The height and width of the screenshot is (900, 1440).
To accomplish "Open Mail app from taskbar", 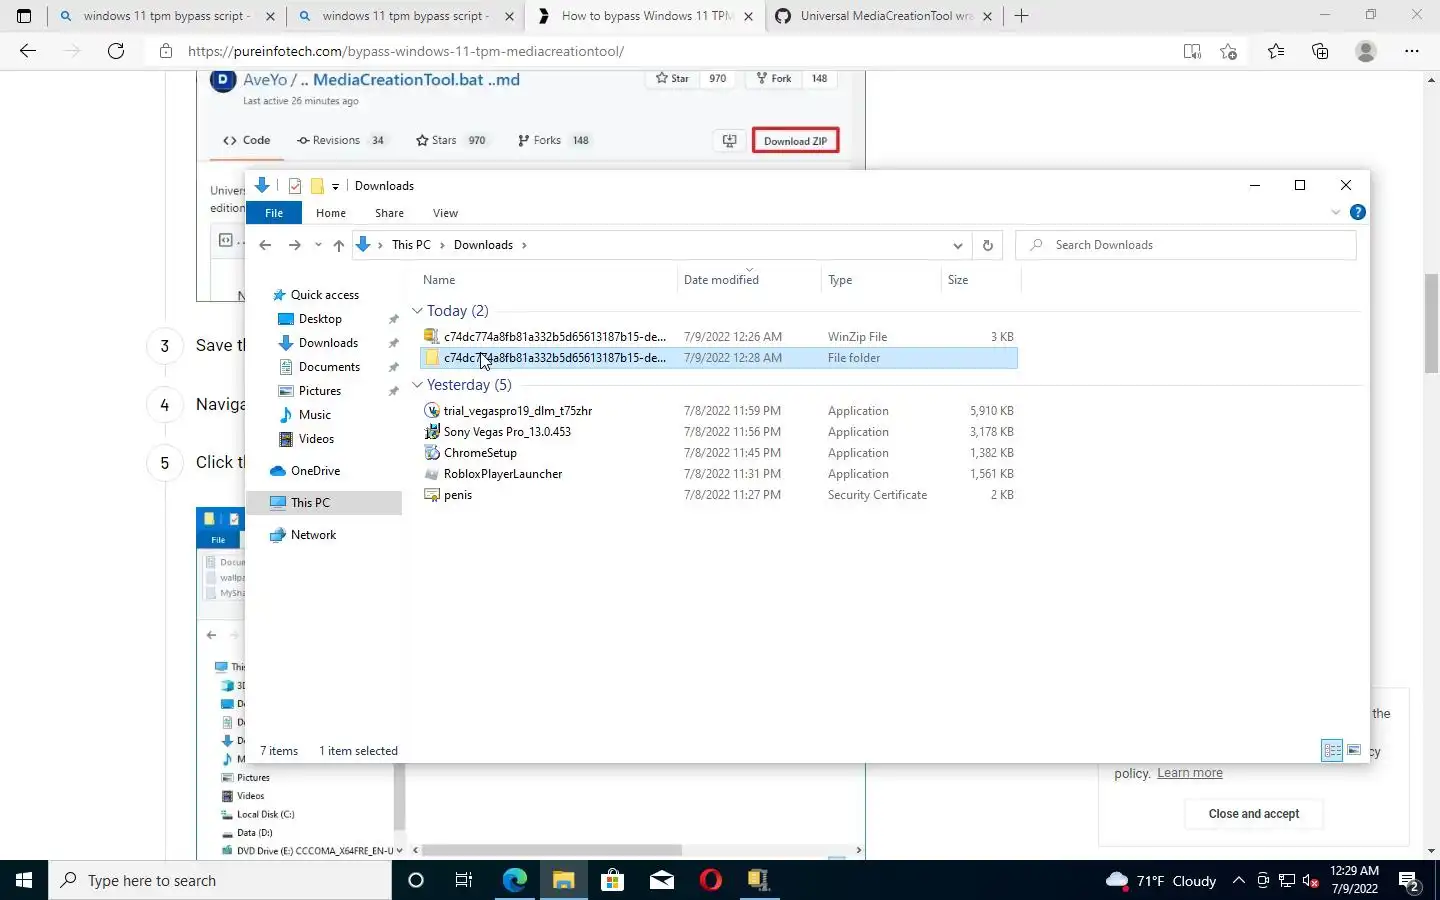I will [662, 880].
